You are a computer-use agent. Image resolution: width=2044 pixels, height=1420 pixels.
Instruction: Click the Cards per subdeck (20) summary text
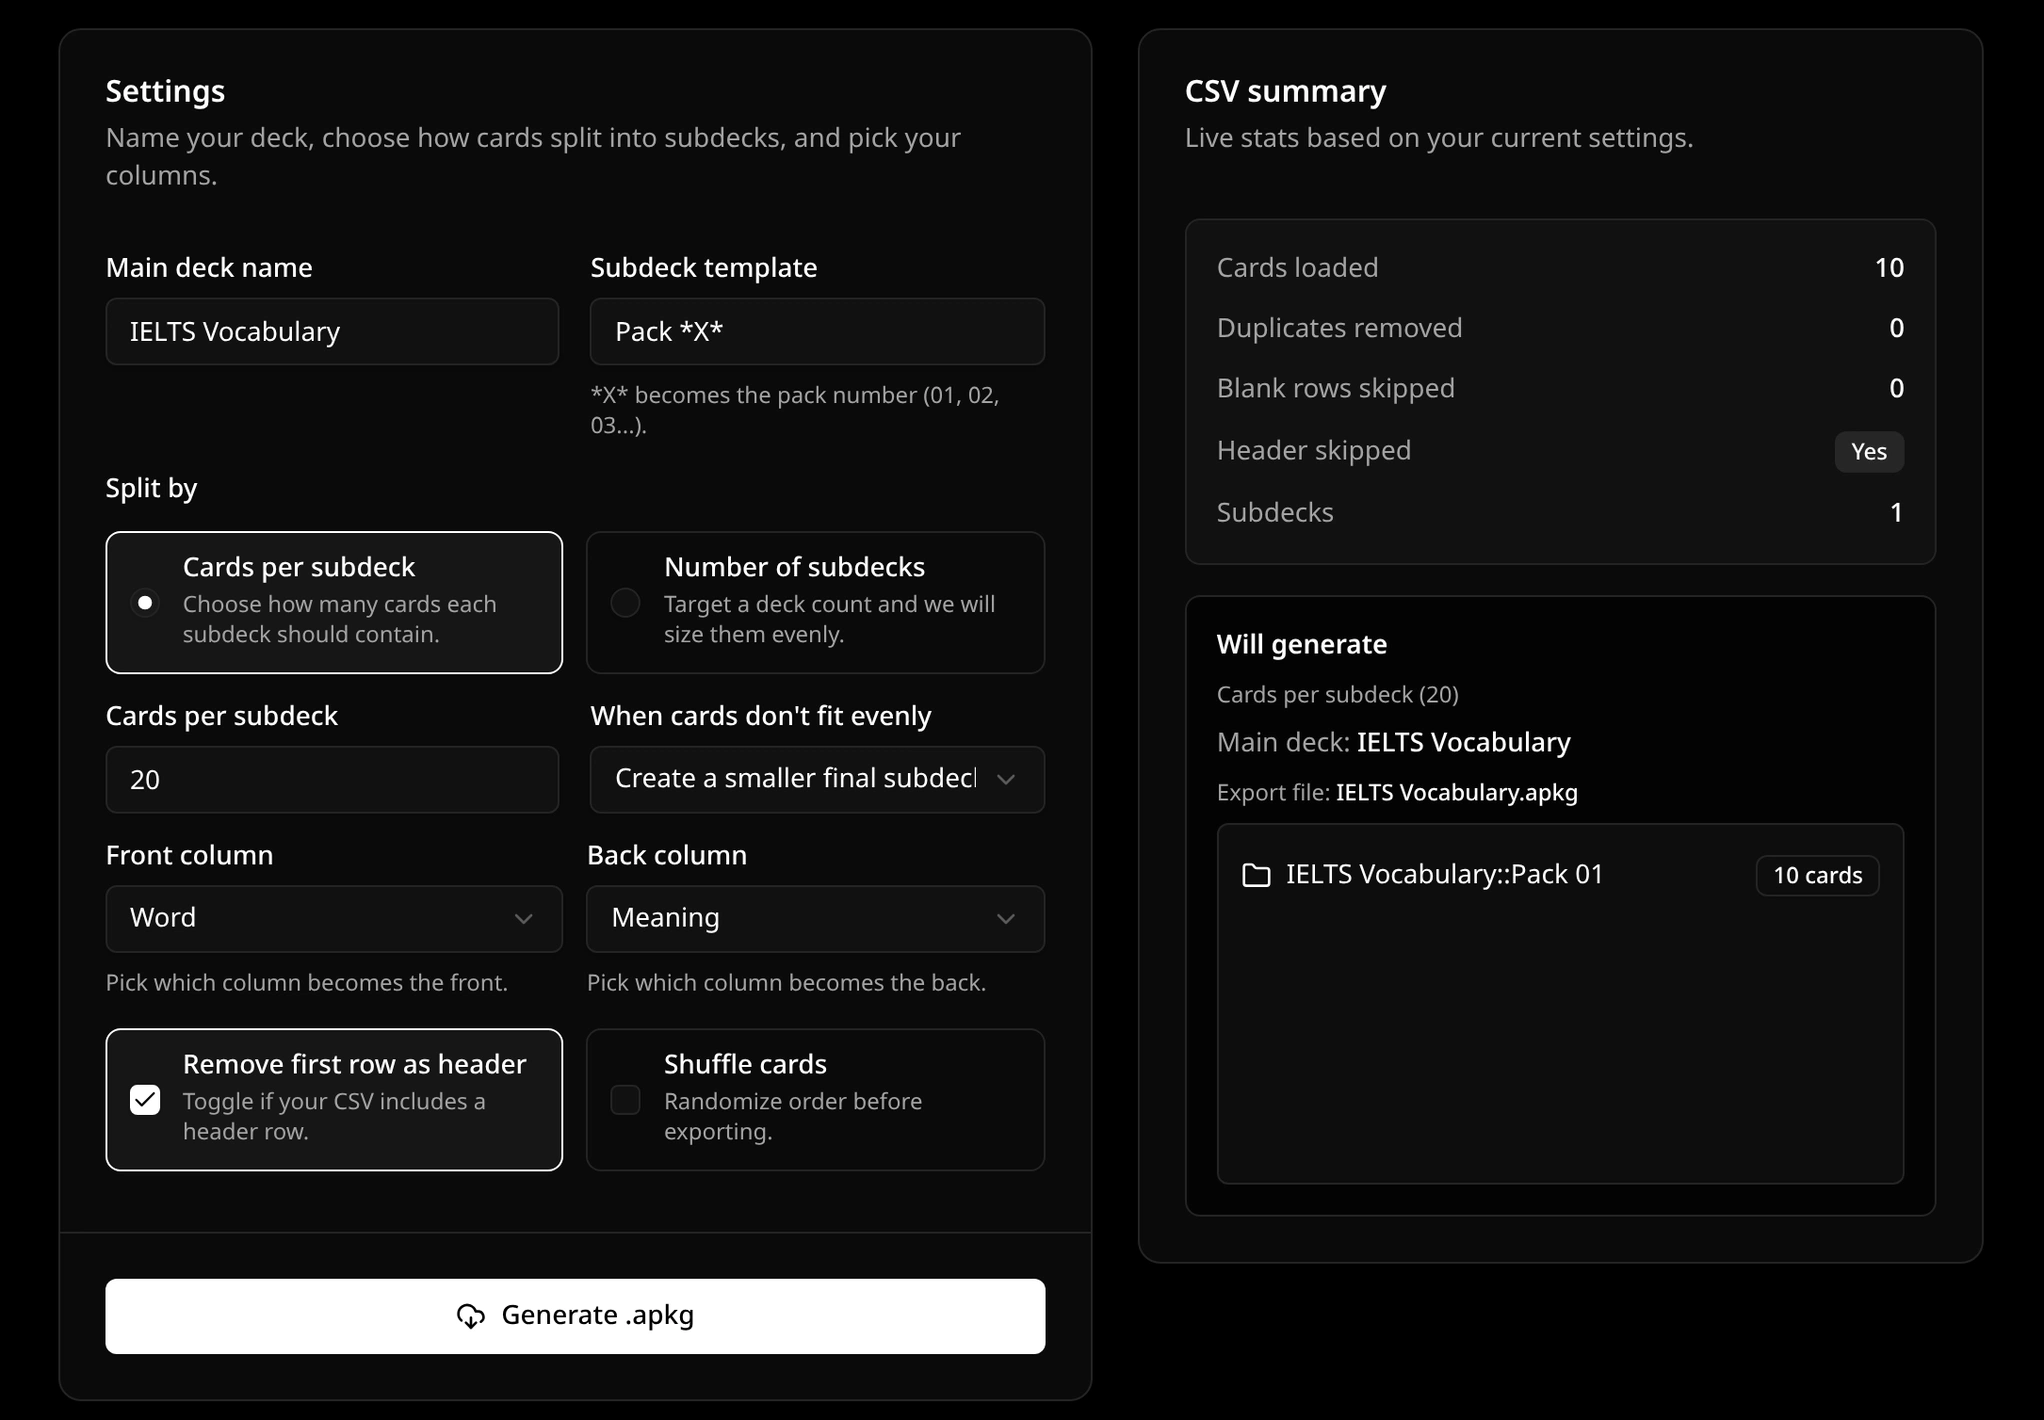click(x=1337, y=694)
